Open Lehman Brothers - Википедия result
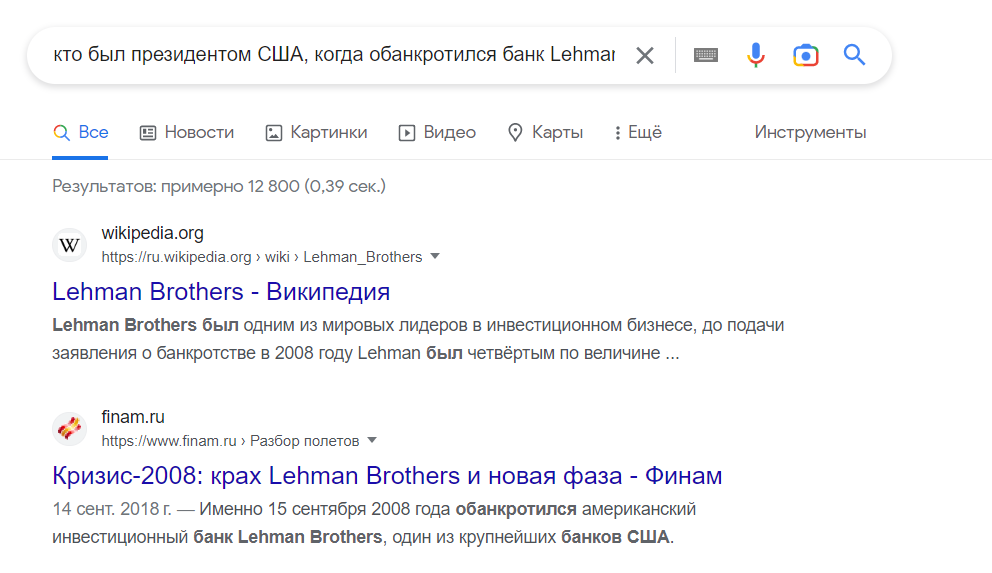 [221, 292]
